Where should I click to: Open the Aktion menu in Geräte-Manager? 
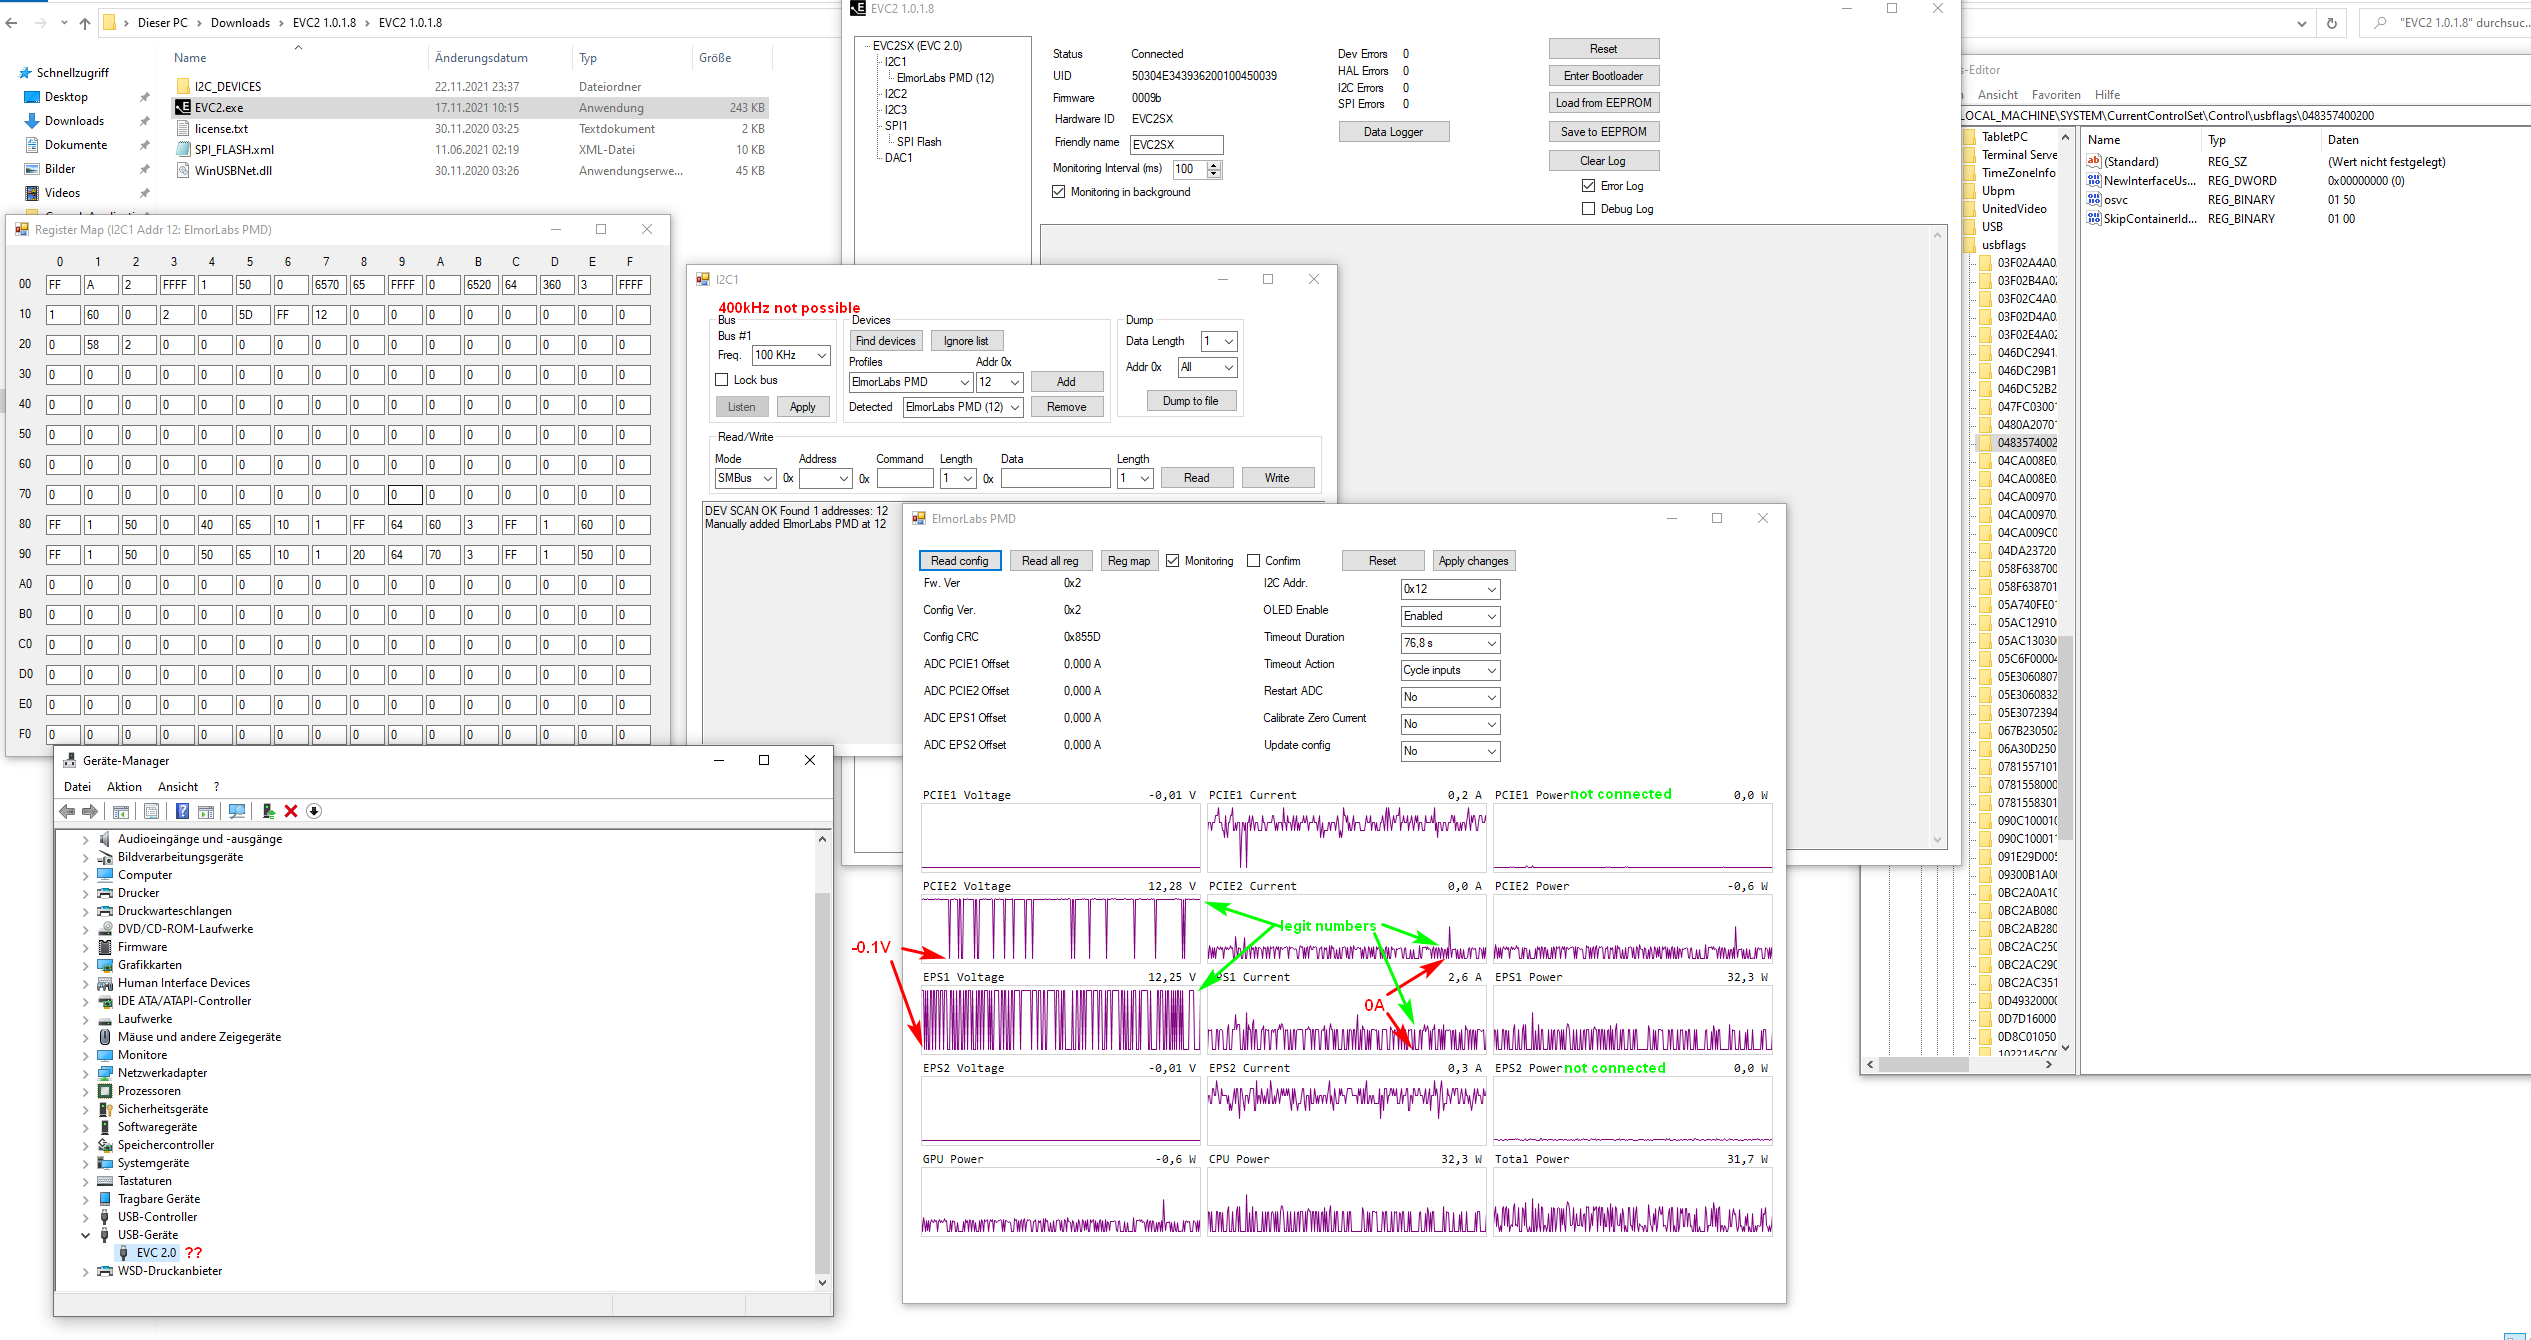[x=124, y=786]
